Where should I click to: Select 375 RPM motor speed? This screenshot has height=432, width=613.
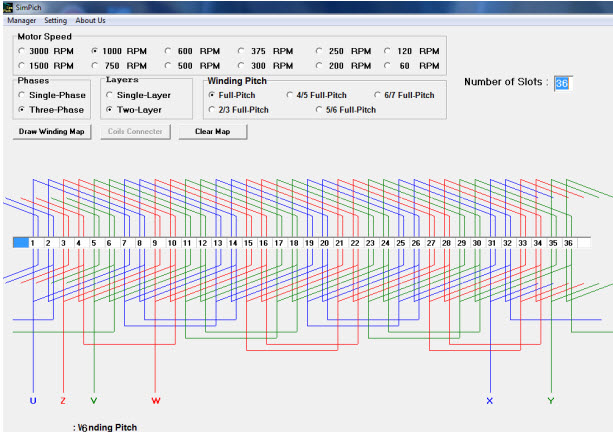(x=265, y=51)
